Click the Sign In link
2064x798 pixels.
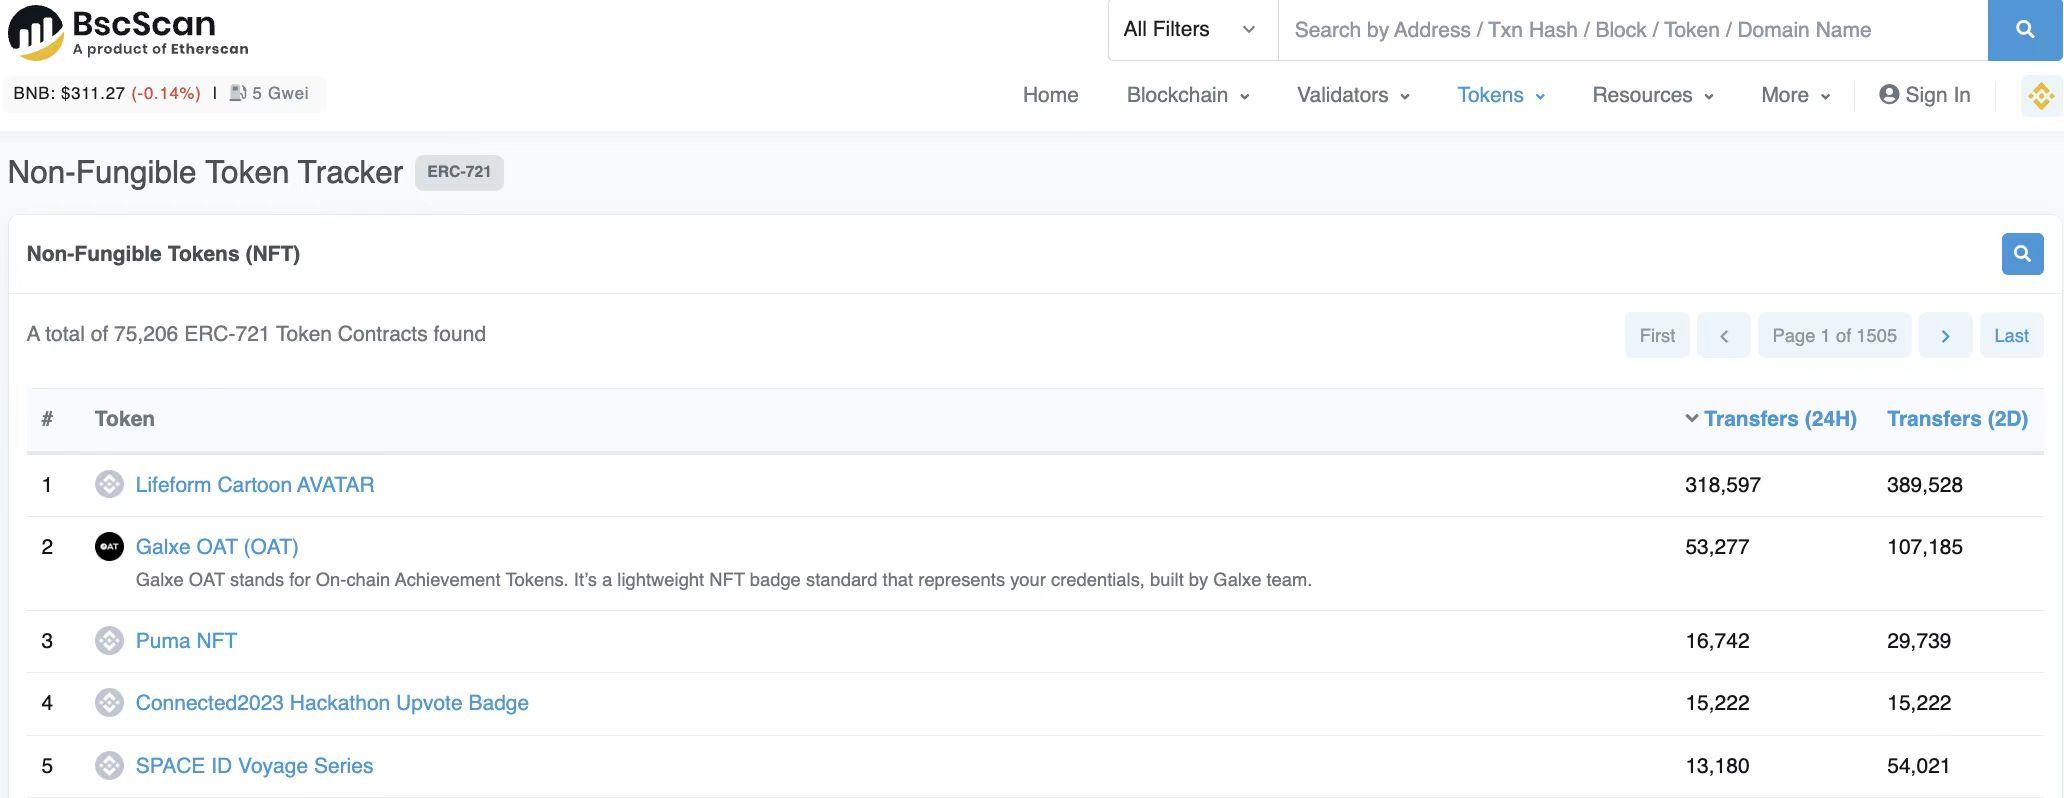coord(1924,95)
